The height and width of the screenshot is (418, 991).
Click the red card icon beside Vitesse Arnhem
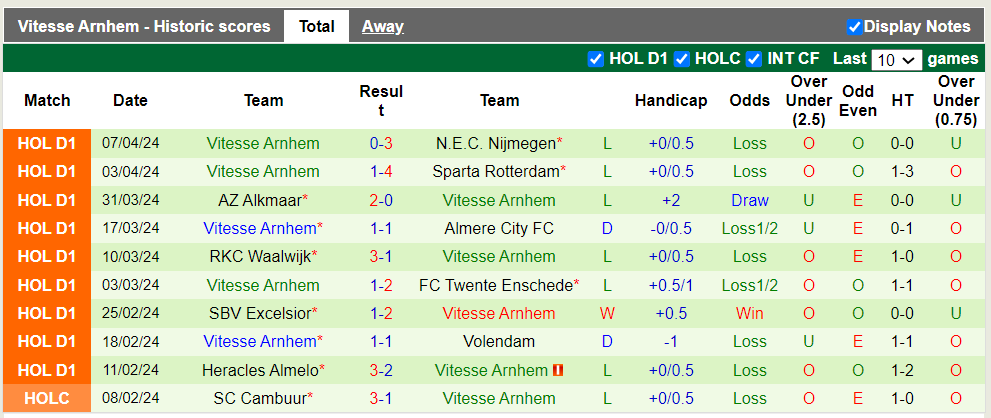point(559,370)
